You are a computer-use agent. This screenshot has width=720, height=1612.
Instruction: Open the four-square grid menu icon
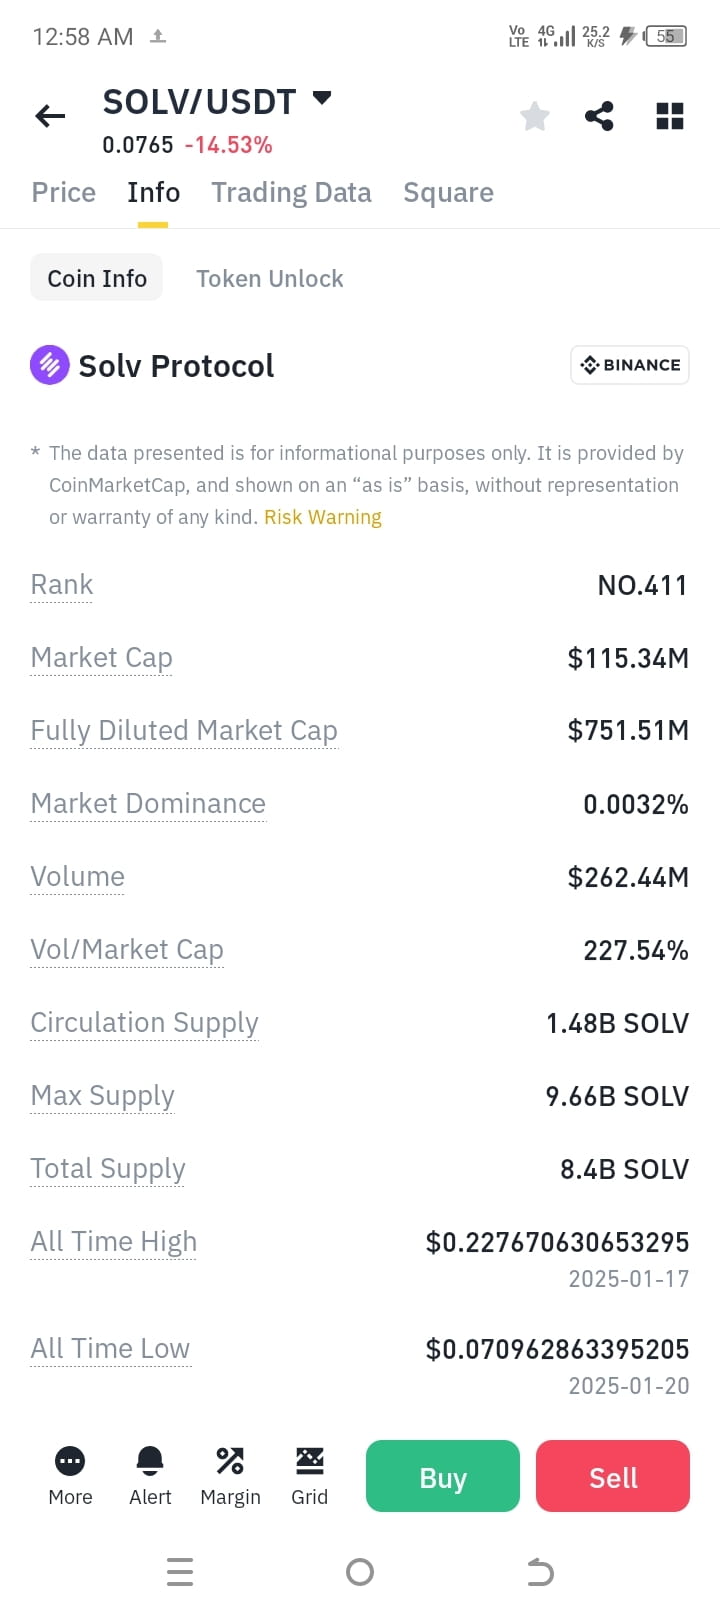670,116
